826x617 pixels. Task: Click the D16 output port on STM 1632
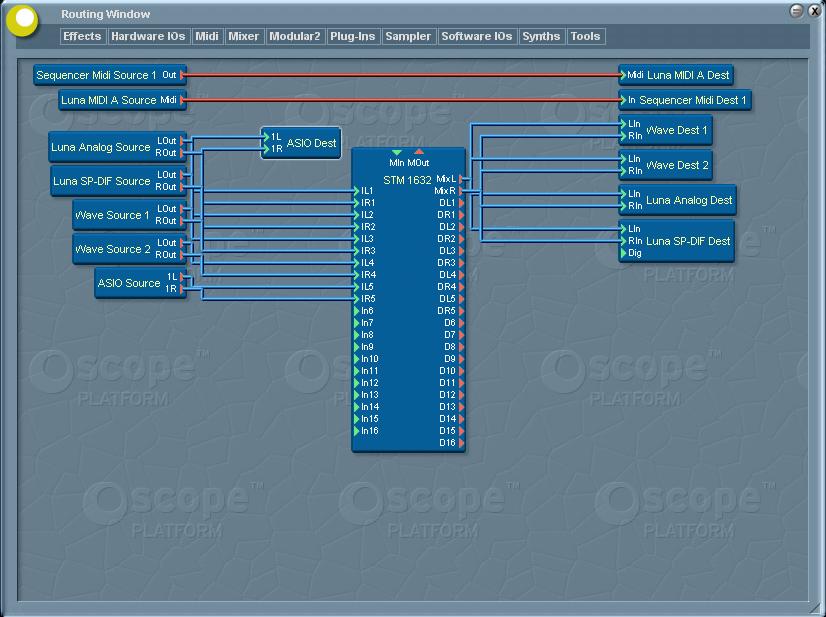click(x=461, y=443)
